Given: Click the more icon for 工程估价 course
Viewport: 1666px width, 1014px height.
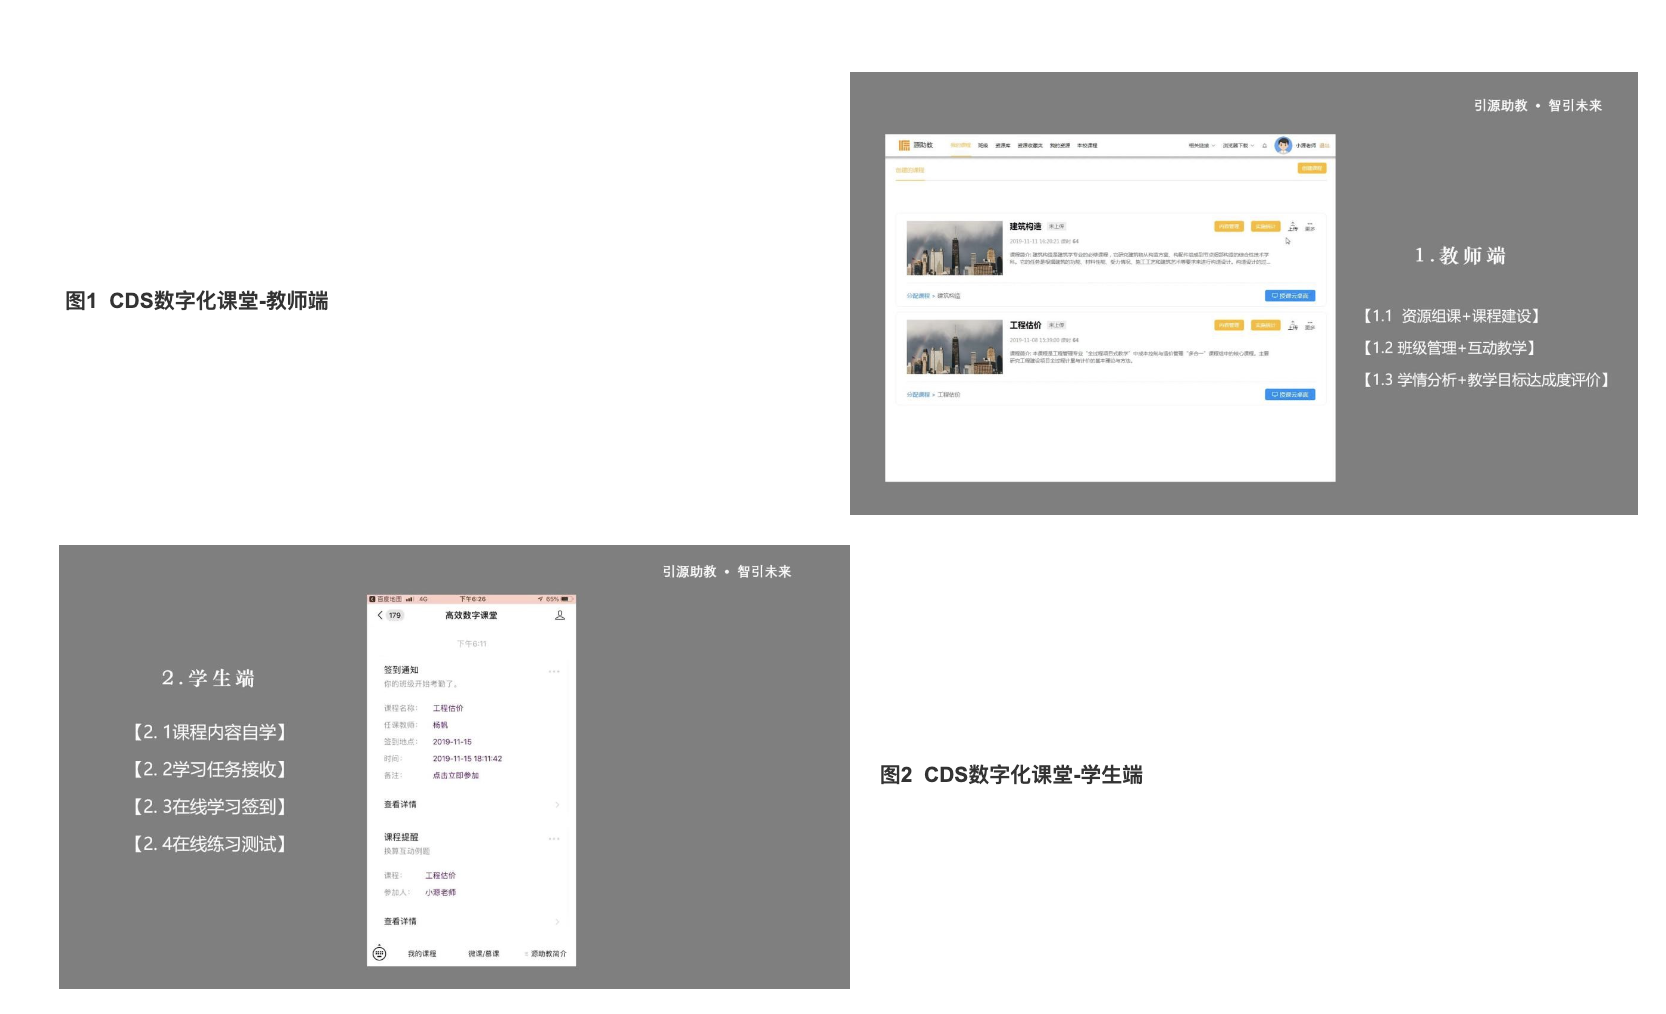Looking at the screenshot, I should pos(1310,326).
